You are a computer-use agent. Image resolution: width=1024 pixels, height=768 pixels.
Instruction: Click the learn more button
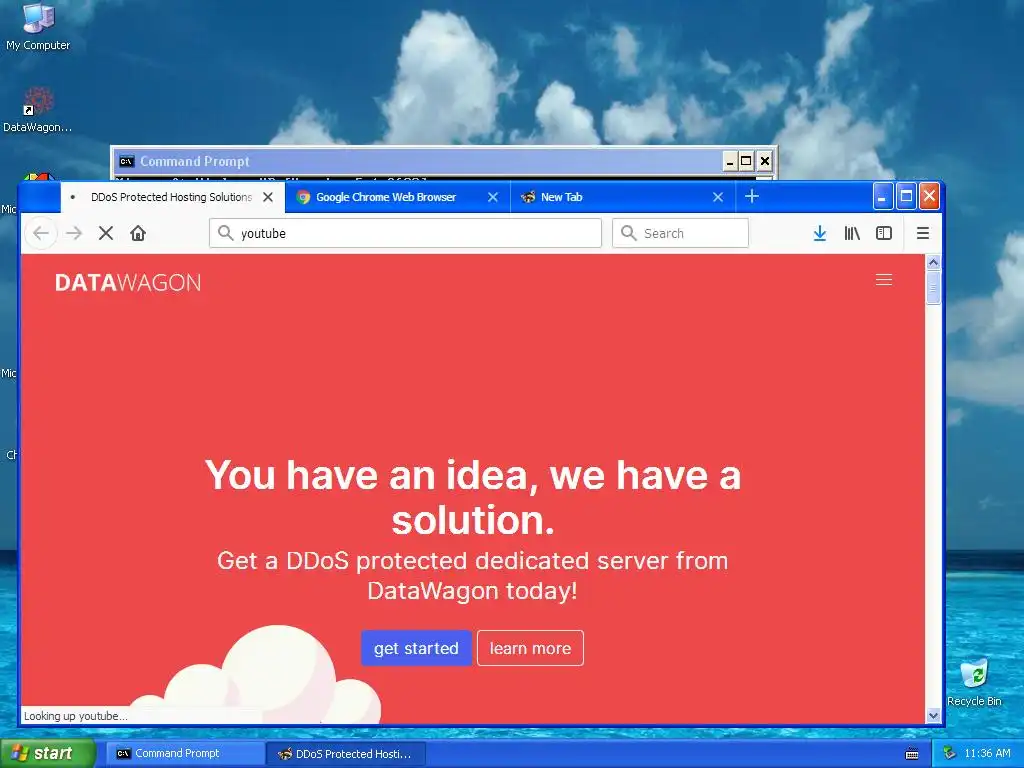tap(530, 648)
